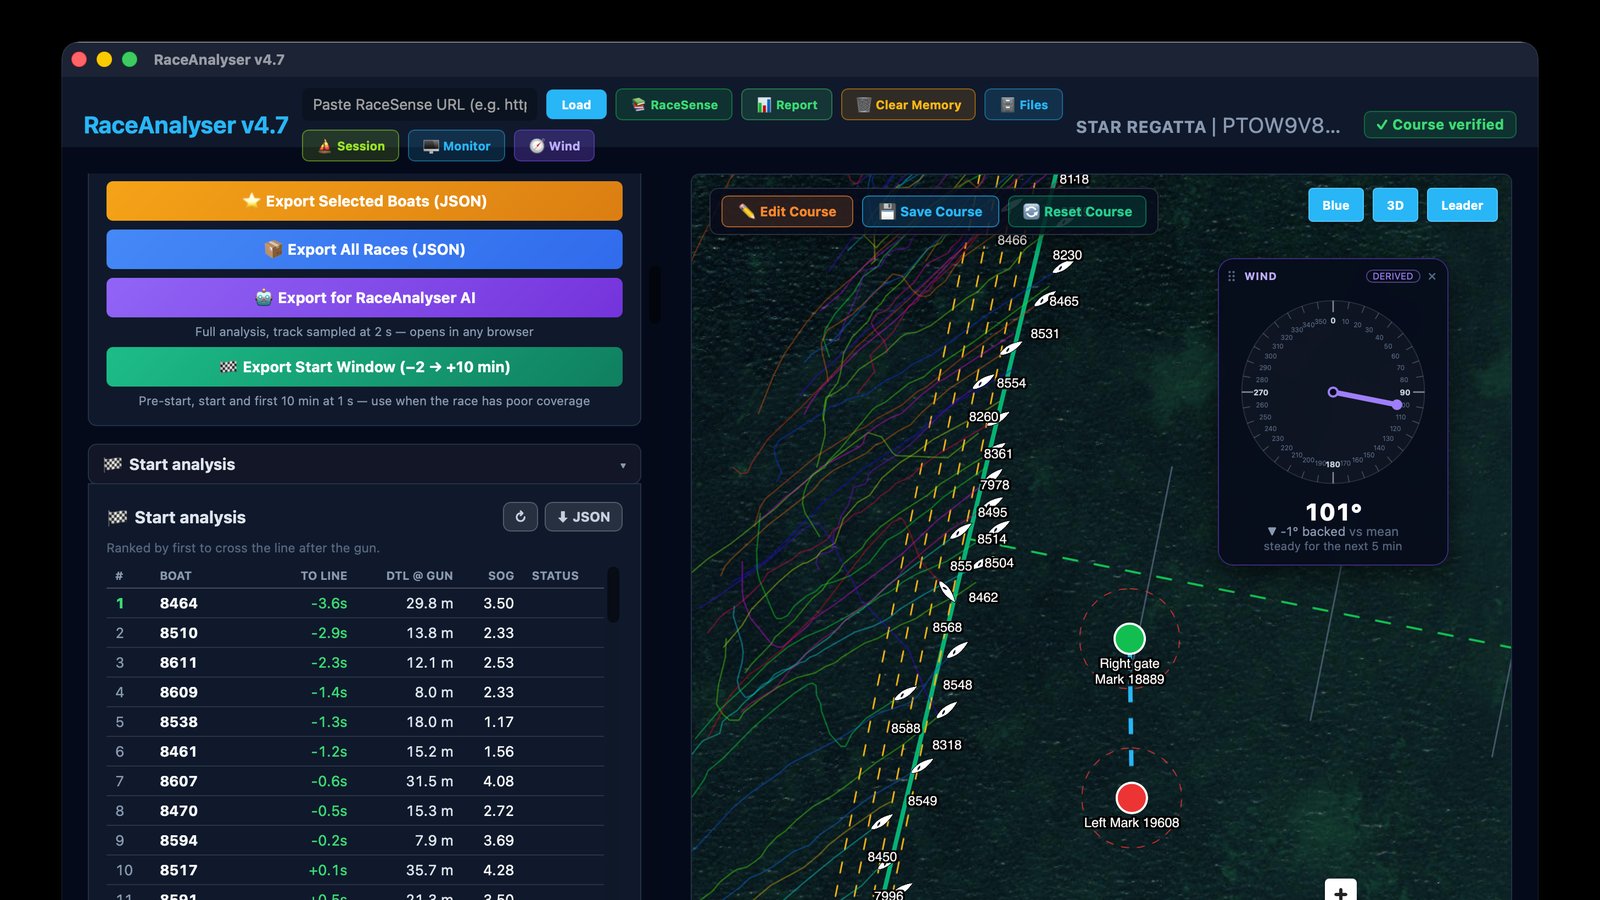
Task: Toggle the Blue map mode
Action: [x=1336, y=205]
